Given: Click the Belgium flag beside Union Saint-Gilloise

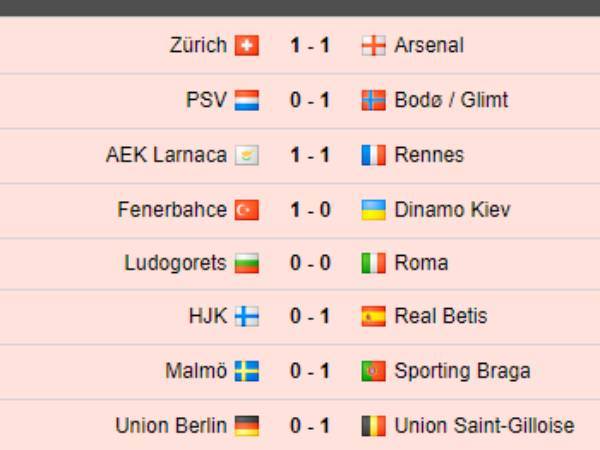Looking at the screenshot, I should tap(373, 426).
